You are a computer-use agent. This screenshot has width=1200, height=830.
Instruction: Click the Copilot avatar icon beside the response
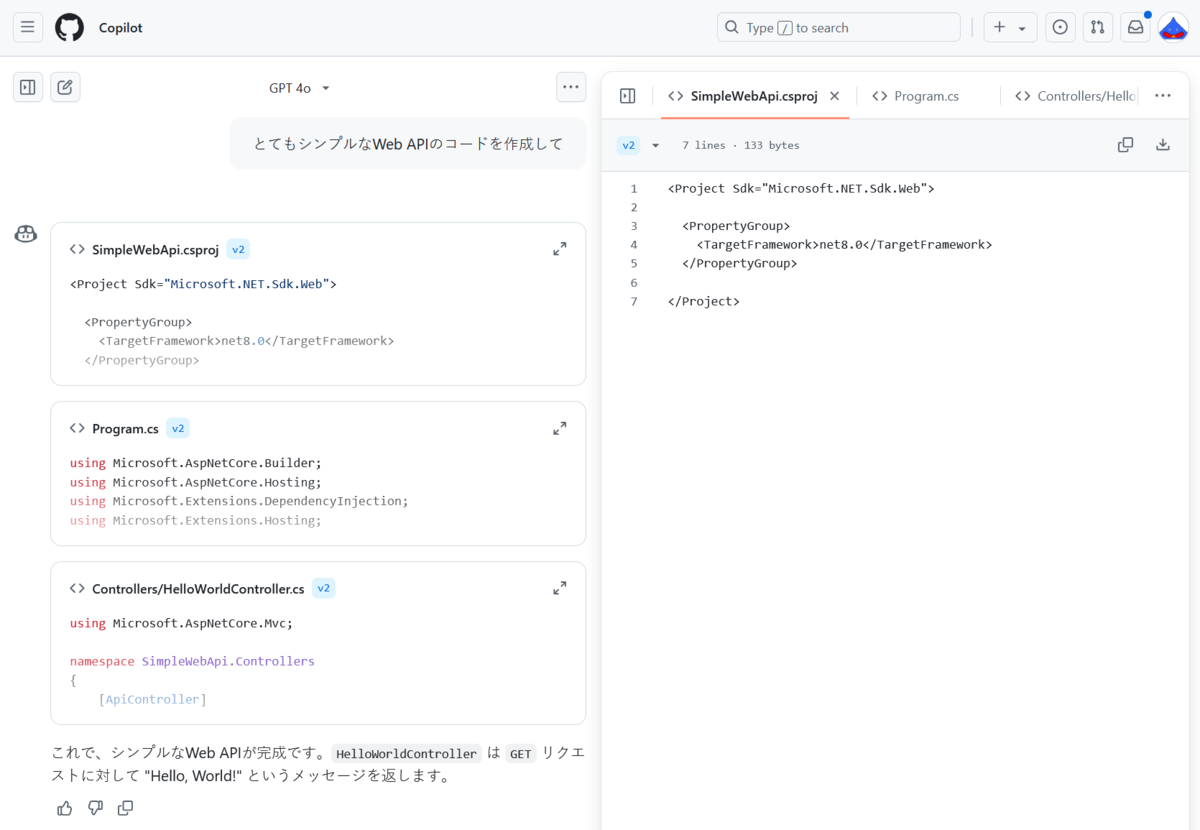[26, 234]
